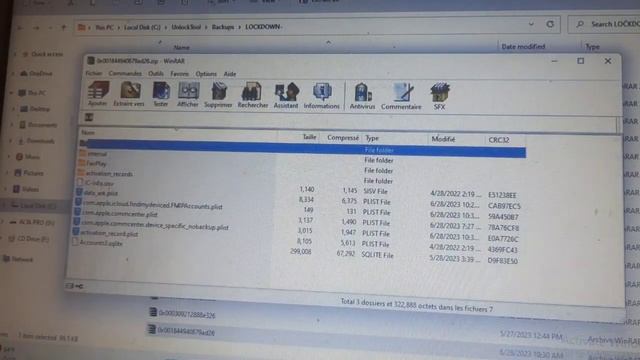Expand the Downloads node in sidebar
The width and height of the screenshot is (640, 360).
tap(11, 141)
